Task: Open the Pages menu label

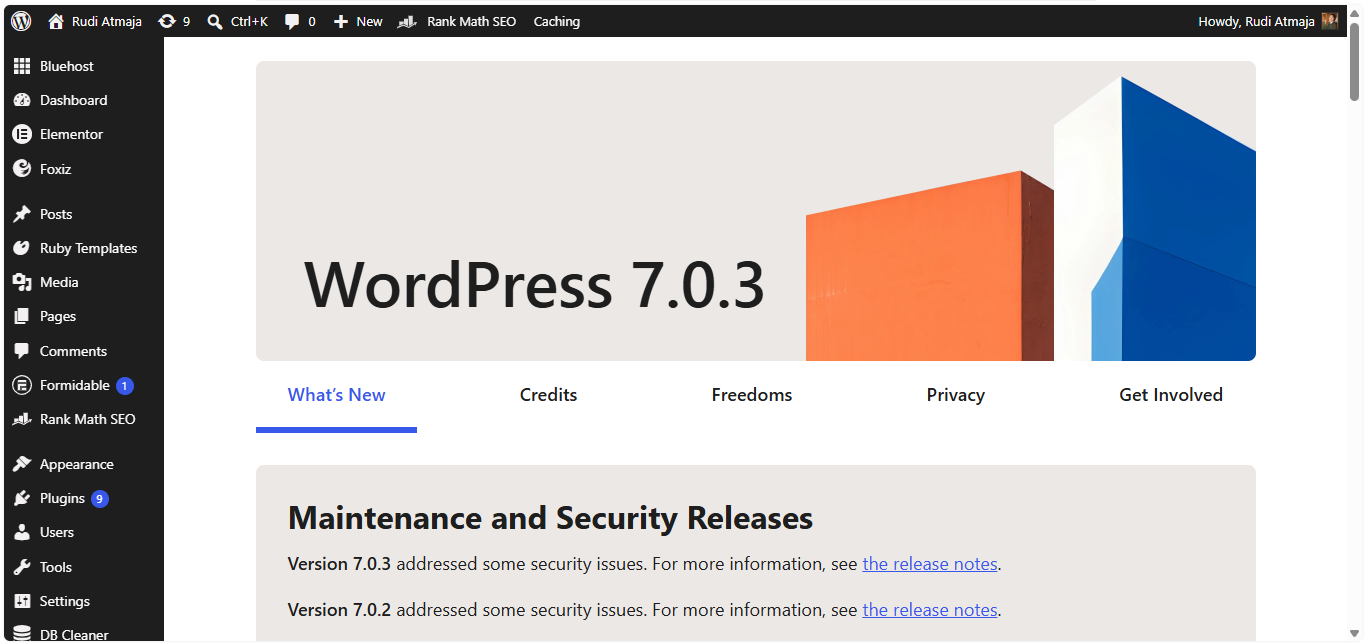Action: (x=58, y=316)
